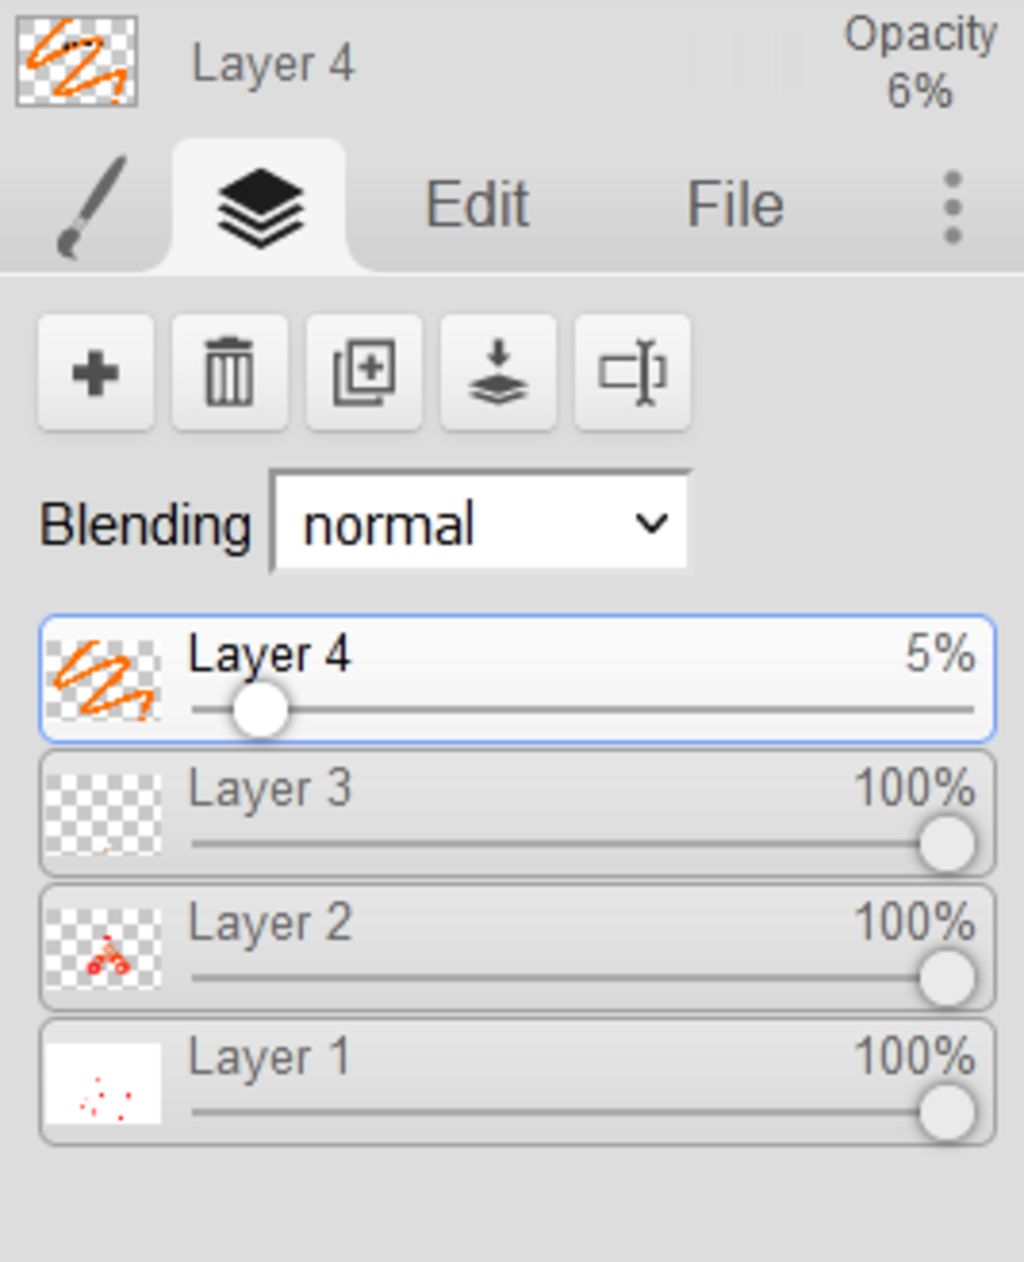Viewport: 1024px width, 1262px height.
Task: Merge layer down
Action: coord(498,373)
